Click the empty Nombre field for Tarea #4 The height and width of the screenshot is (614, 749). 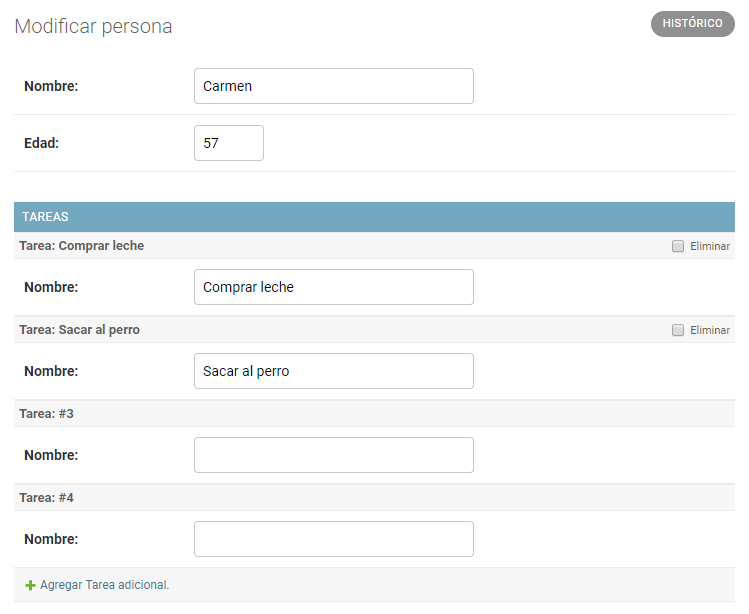(x=333, y=539)
